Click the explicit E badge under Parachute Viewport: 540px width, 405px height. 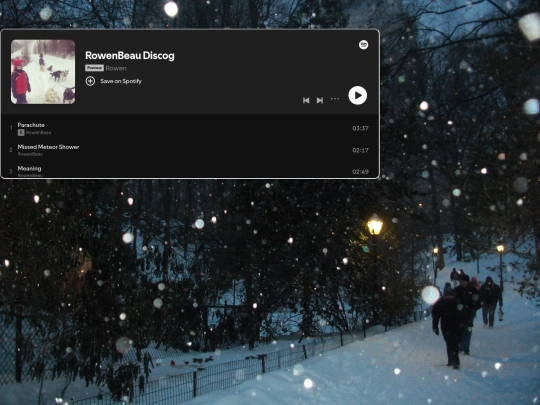(21, 133)
